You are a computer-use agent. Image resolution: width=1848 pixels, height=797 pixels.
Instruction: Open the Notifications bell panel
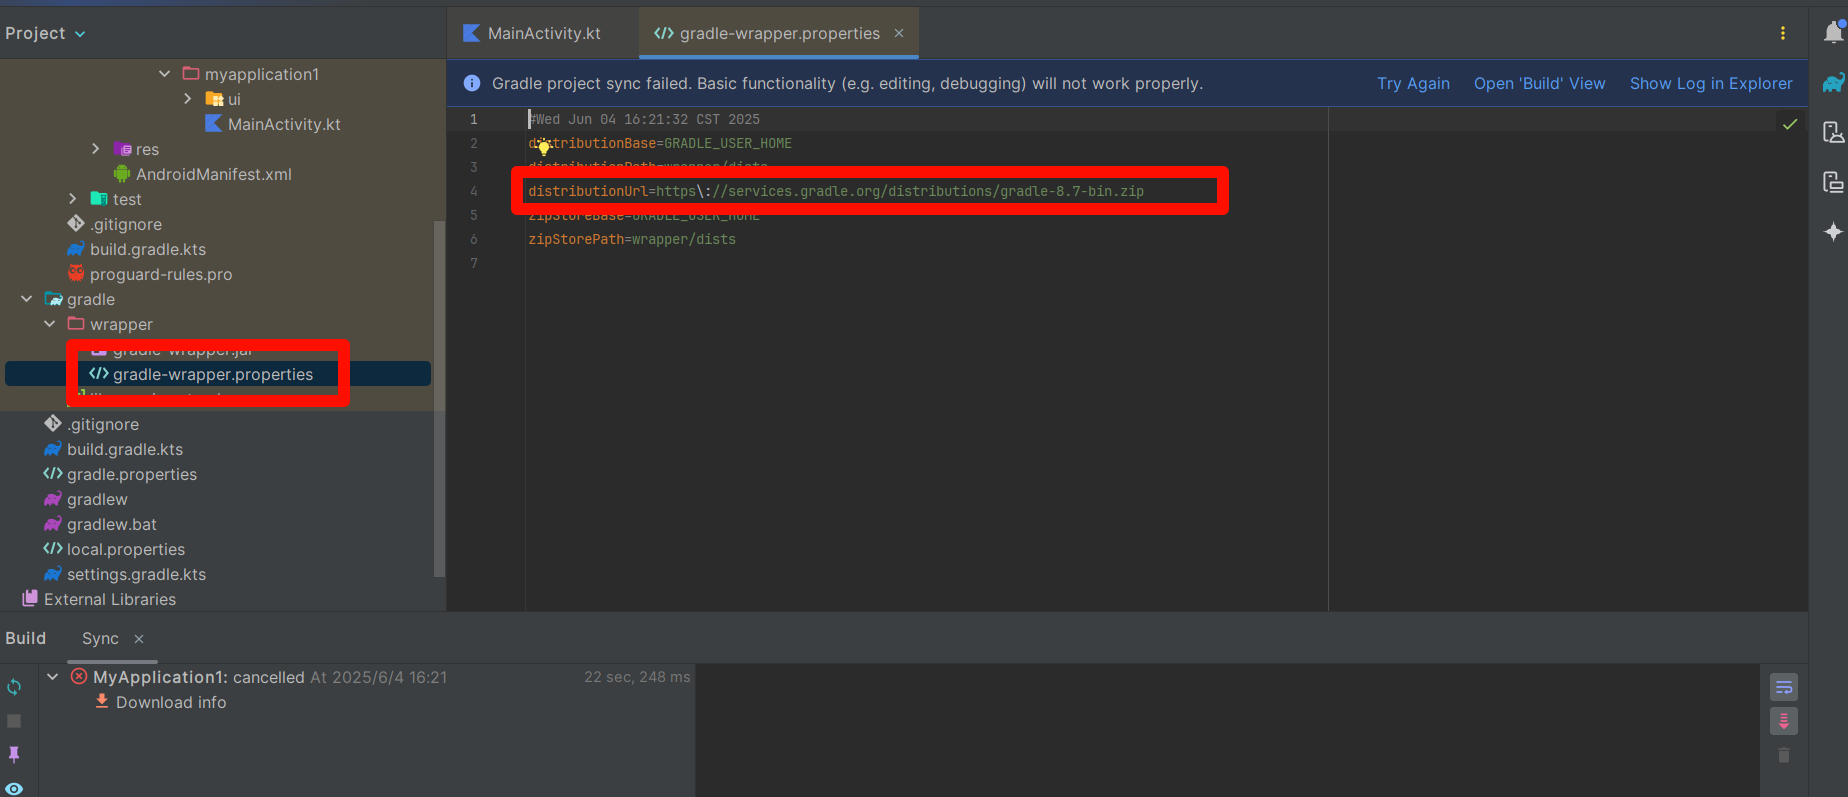[x=1833, y=33]
